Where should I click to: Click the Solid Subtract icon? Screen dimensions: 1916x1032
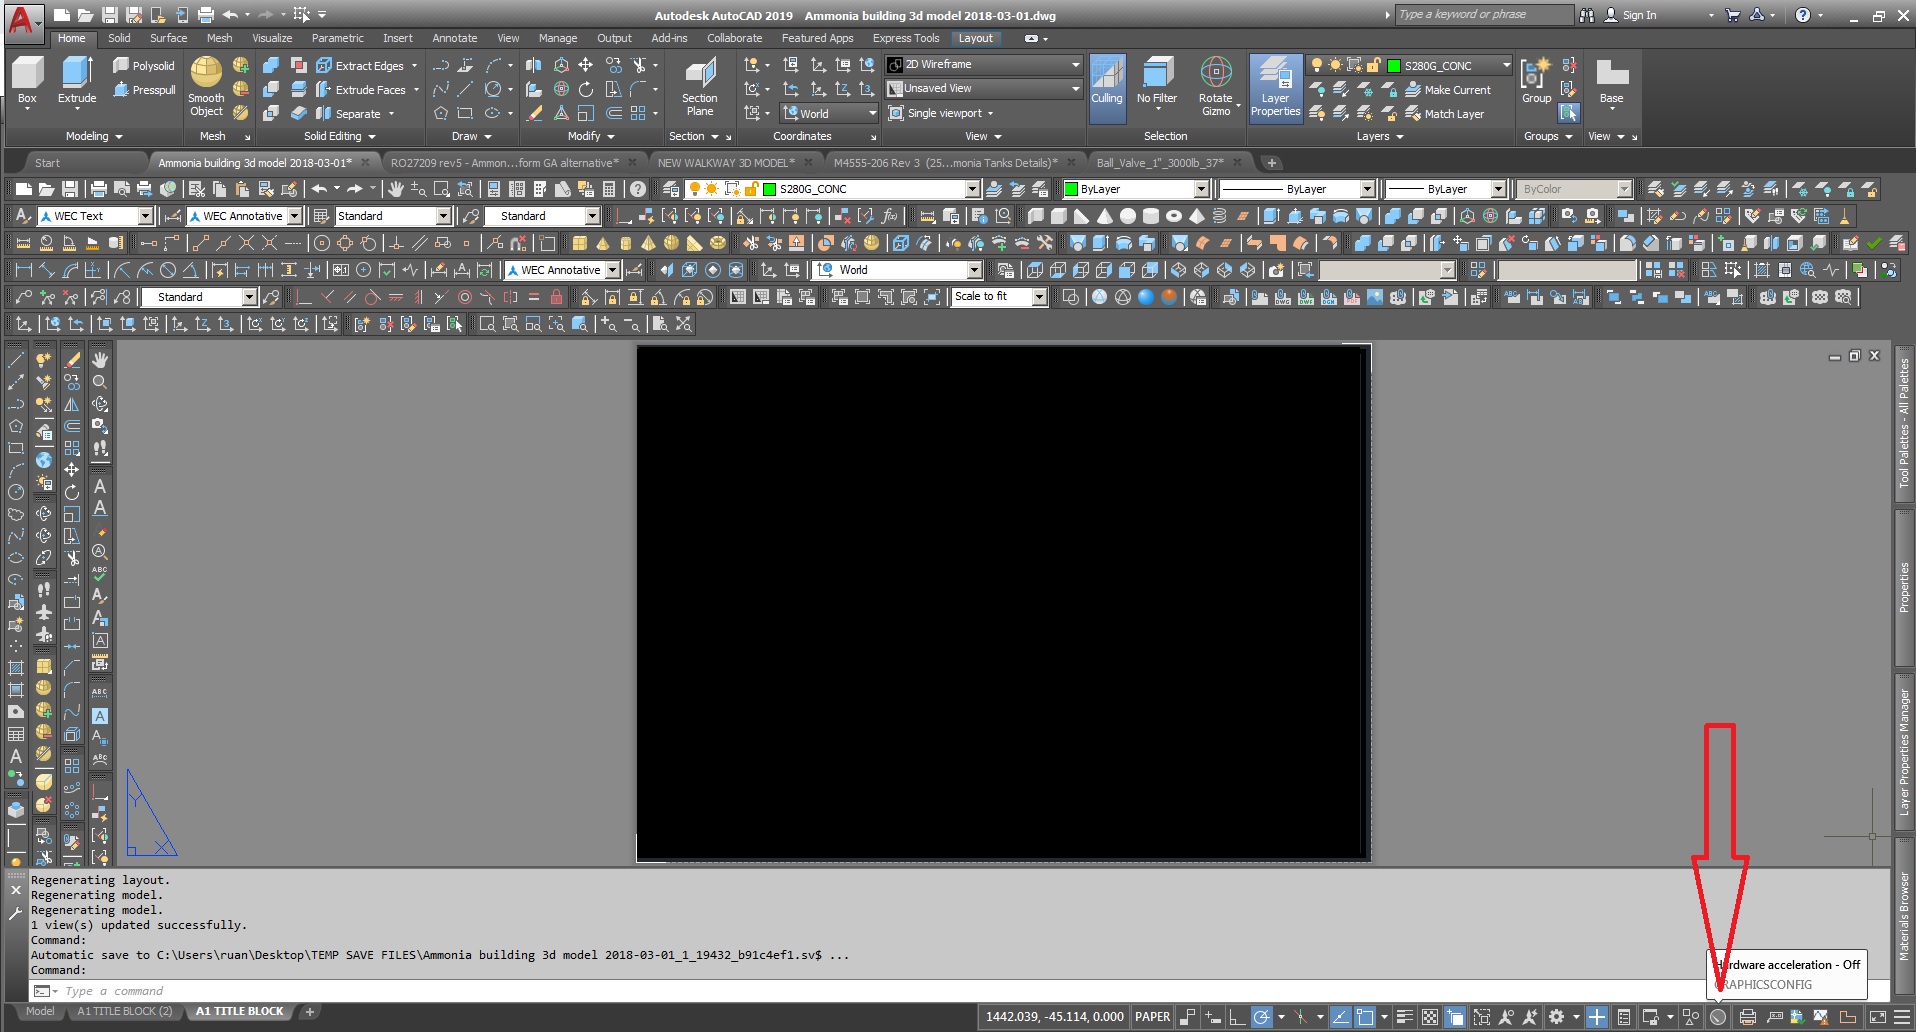(271, 89)
